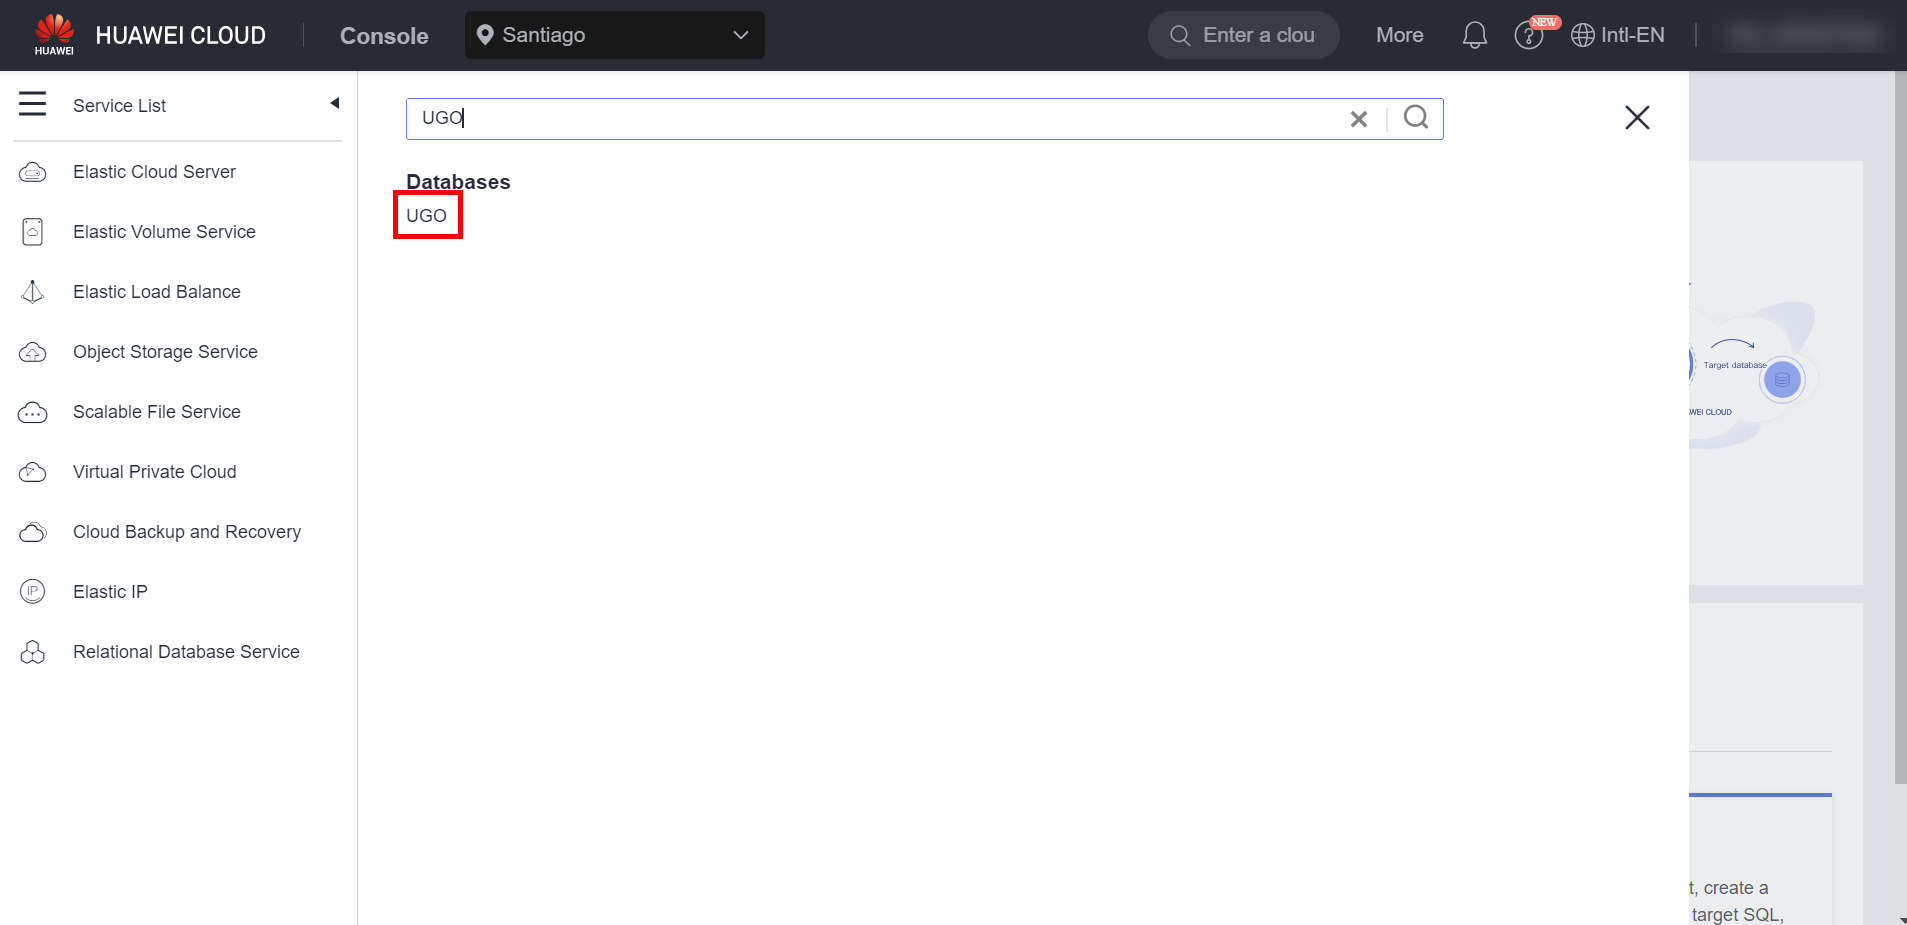
Task: Open the Intl-EN language selector
Action: (1618, 35)
